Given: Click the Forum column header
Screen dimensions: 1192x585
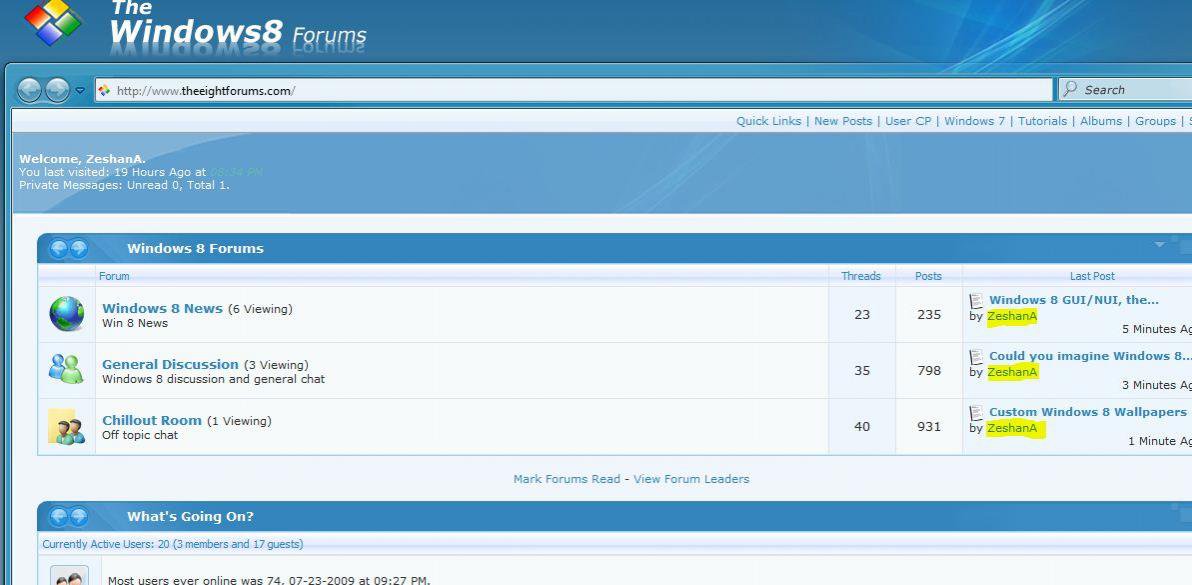Looking at the screenshot, I should [114, 277].
